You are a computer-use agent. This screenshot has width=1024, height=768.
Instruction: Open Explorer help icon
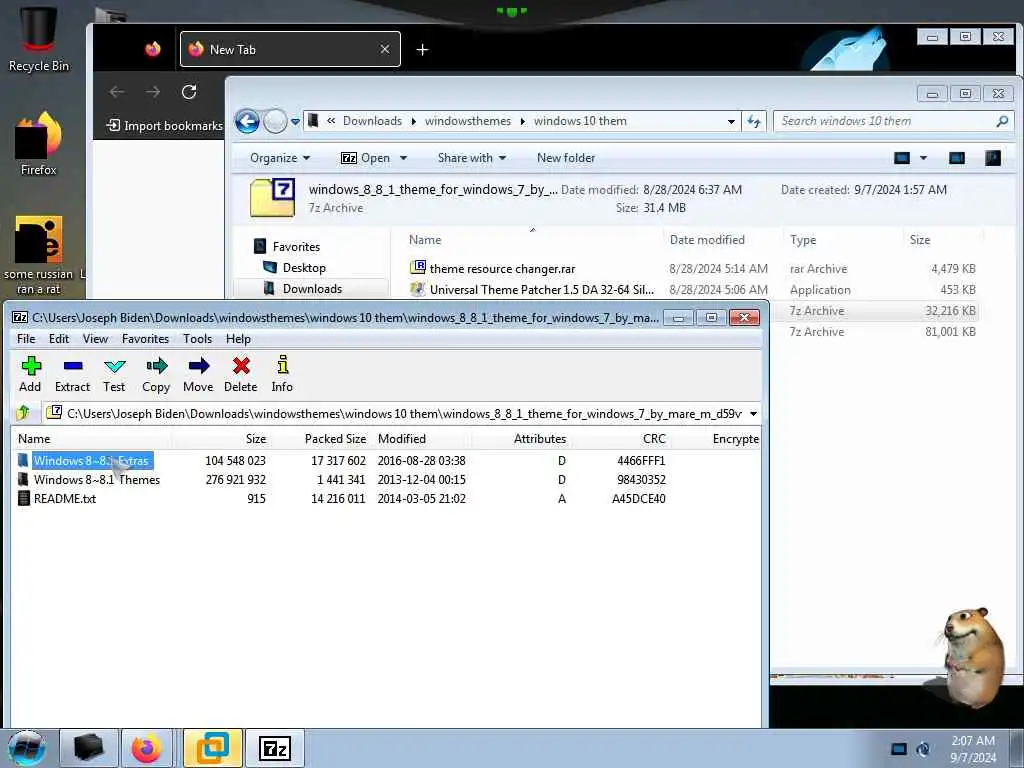[993, 158]
